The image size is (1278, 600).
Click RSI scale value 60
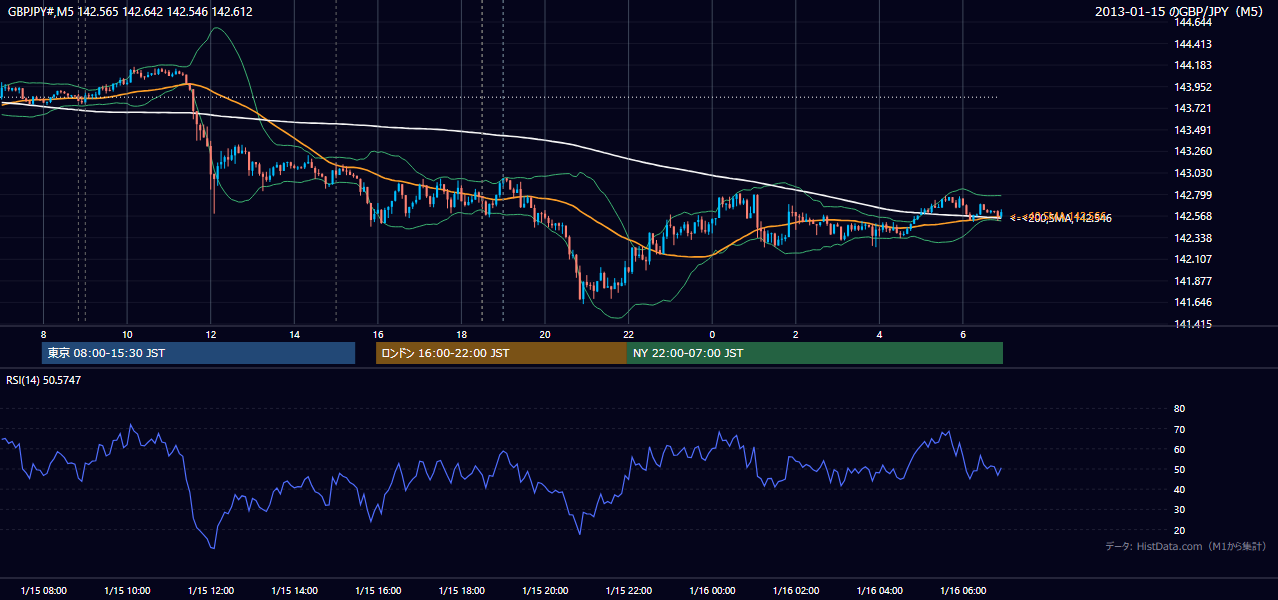(1179, 449)
